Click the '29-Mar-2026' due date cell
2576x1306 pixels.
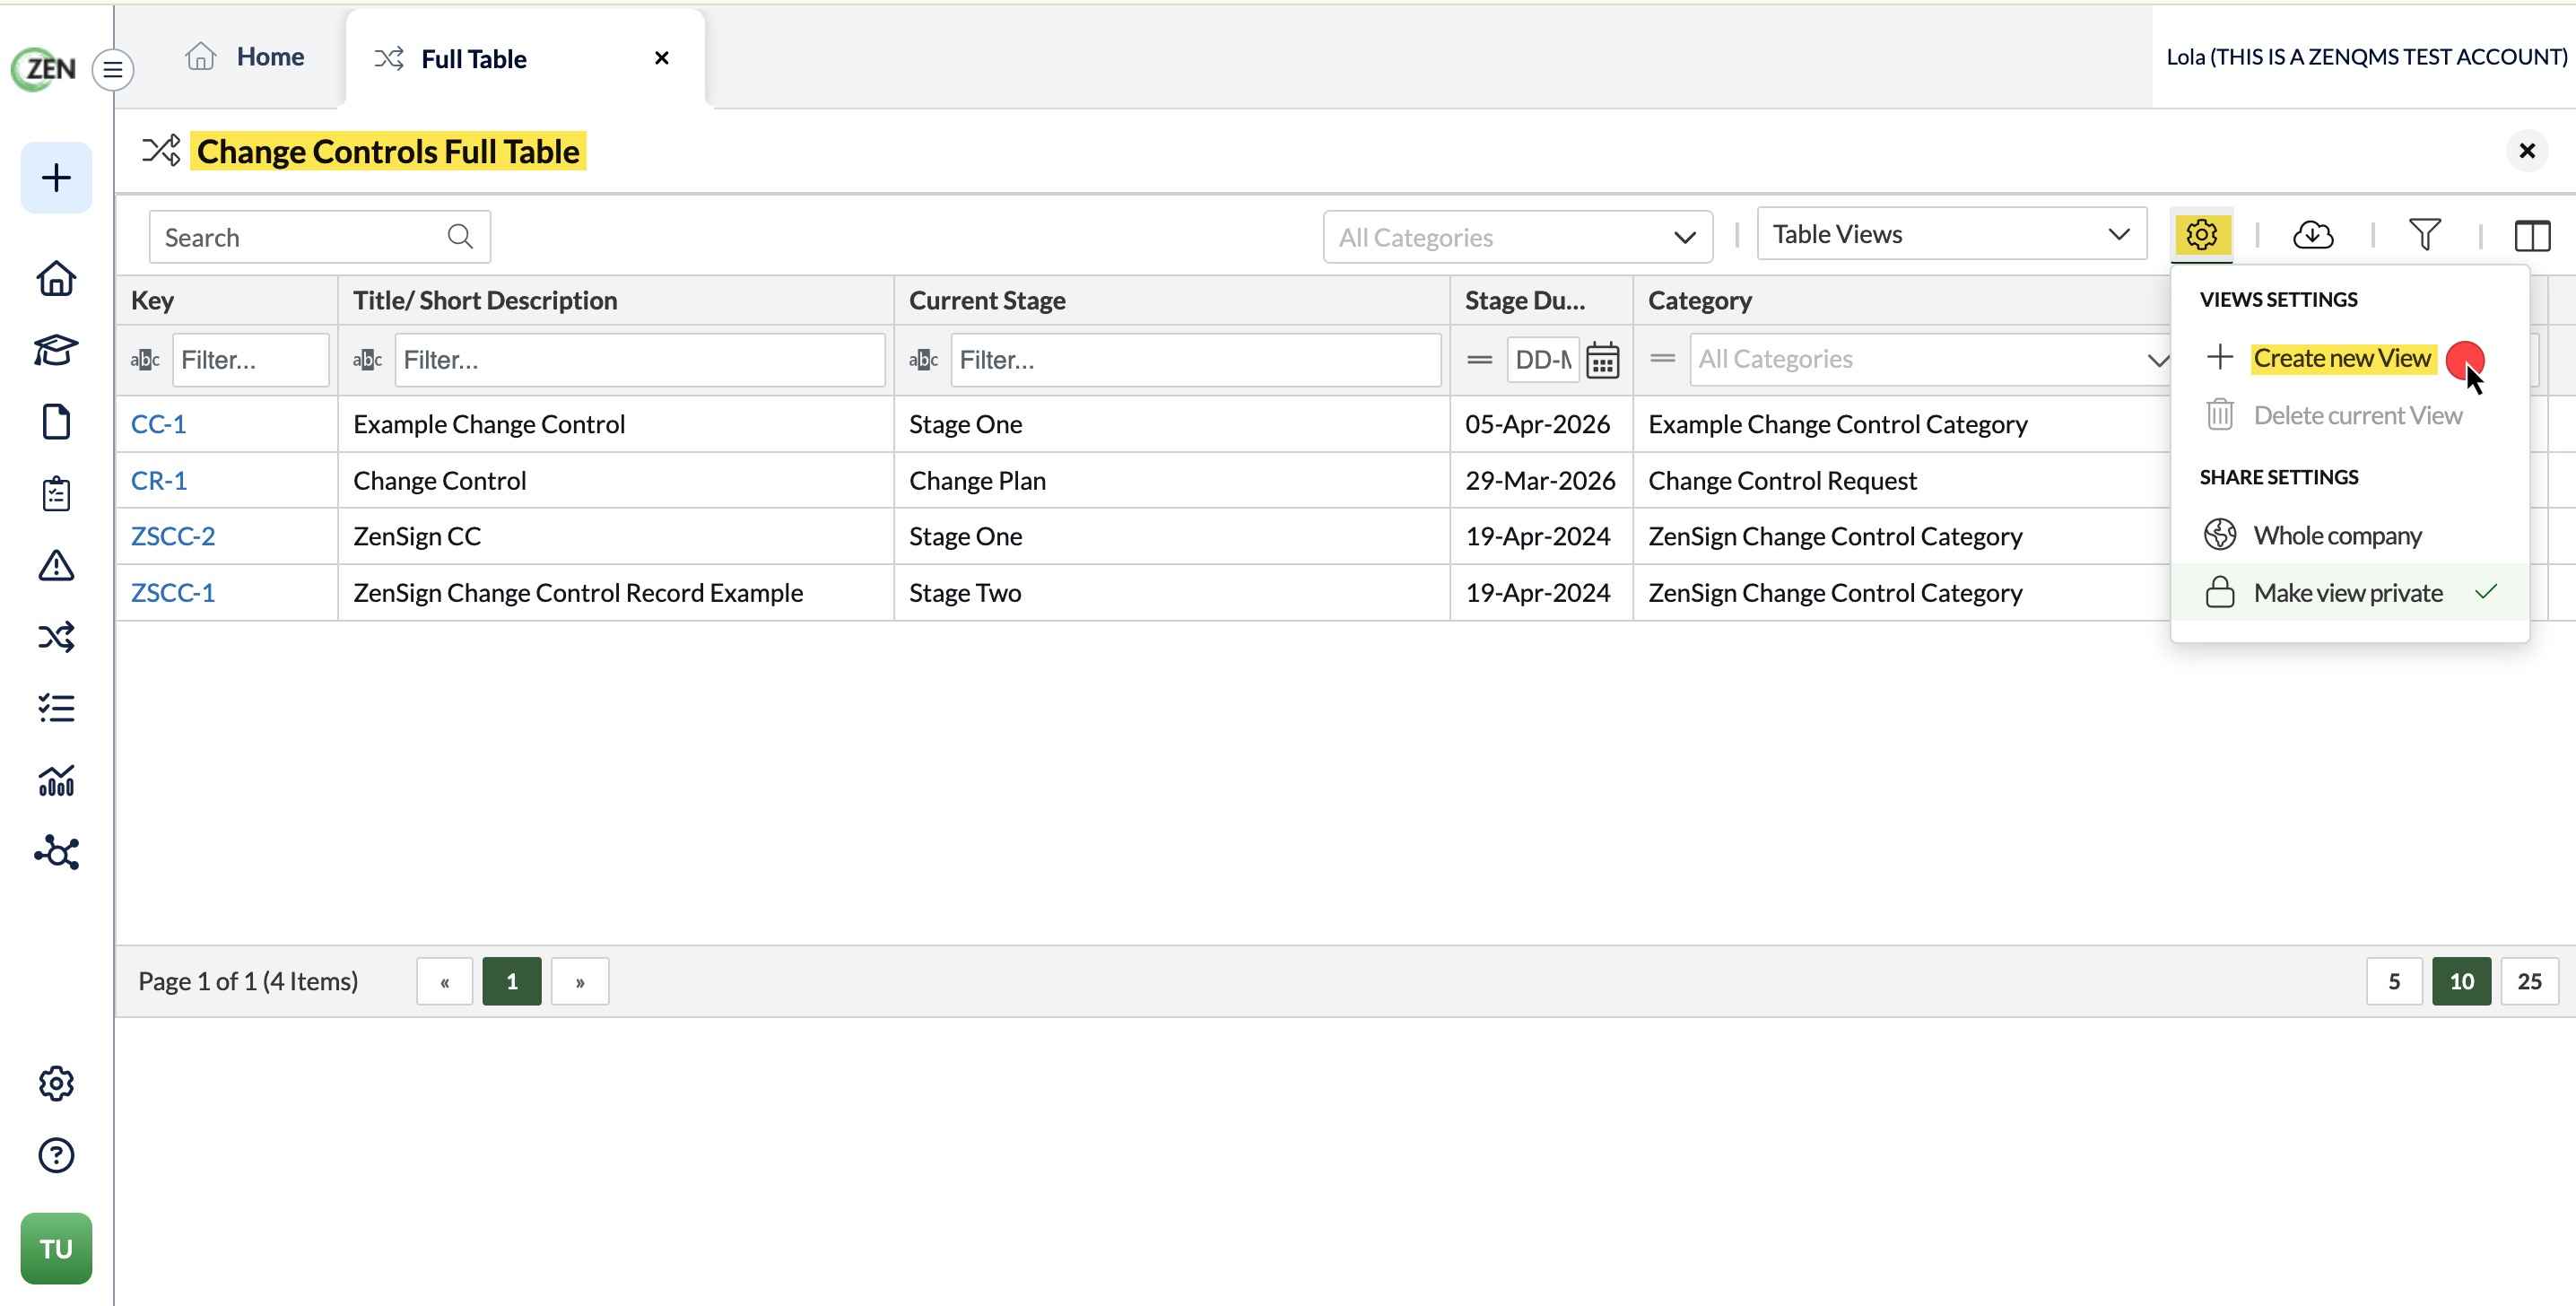click(x=1540, y=480)
